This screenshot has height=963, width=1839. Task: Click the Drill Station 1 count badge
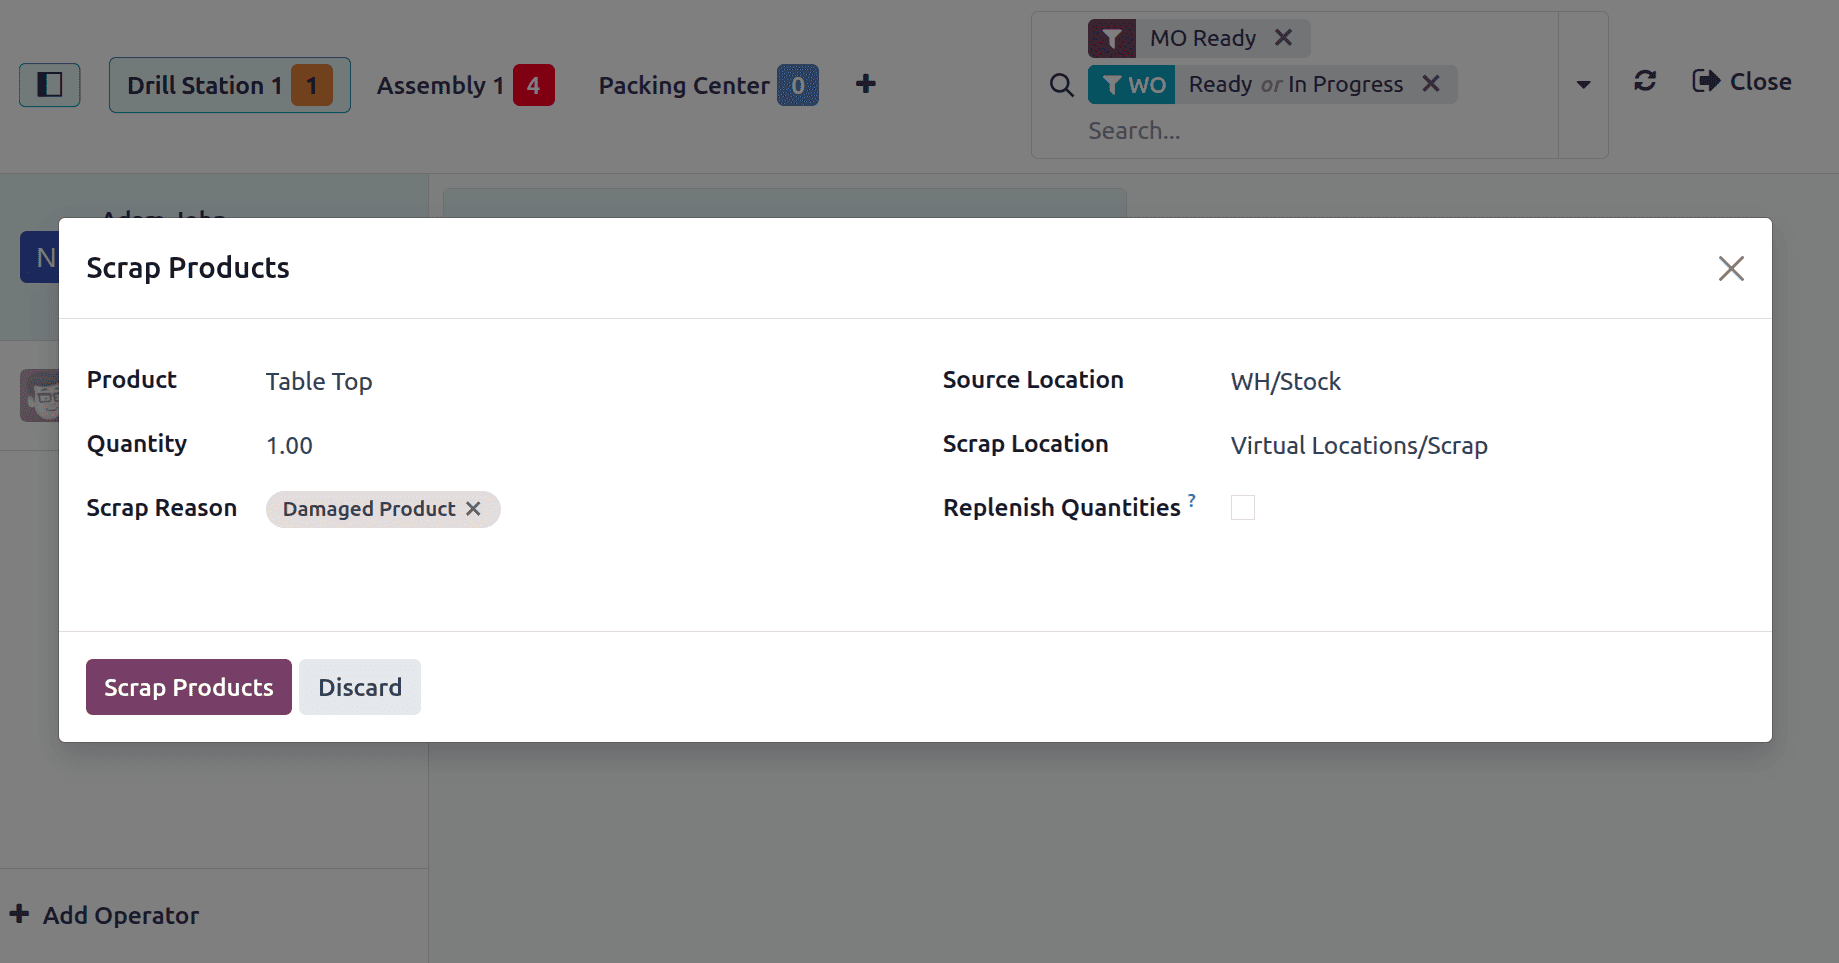click(312, 85)
